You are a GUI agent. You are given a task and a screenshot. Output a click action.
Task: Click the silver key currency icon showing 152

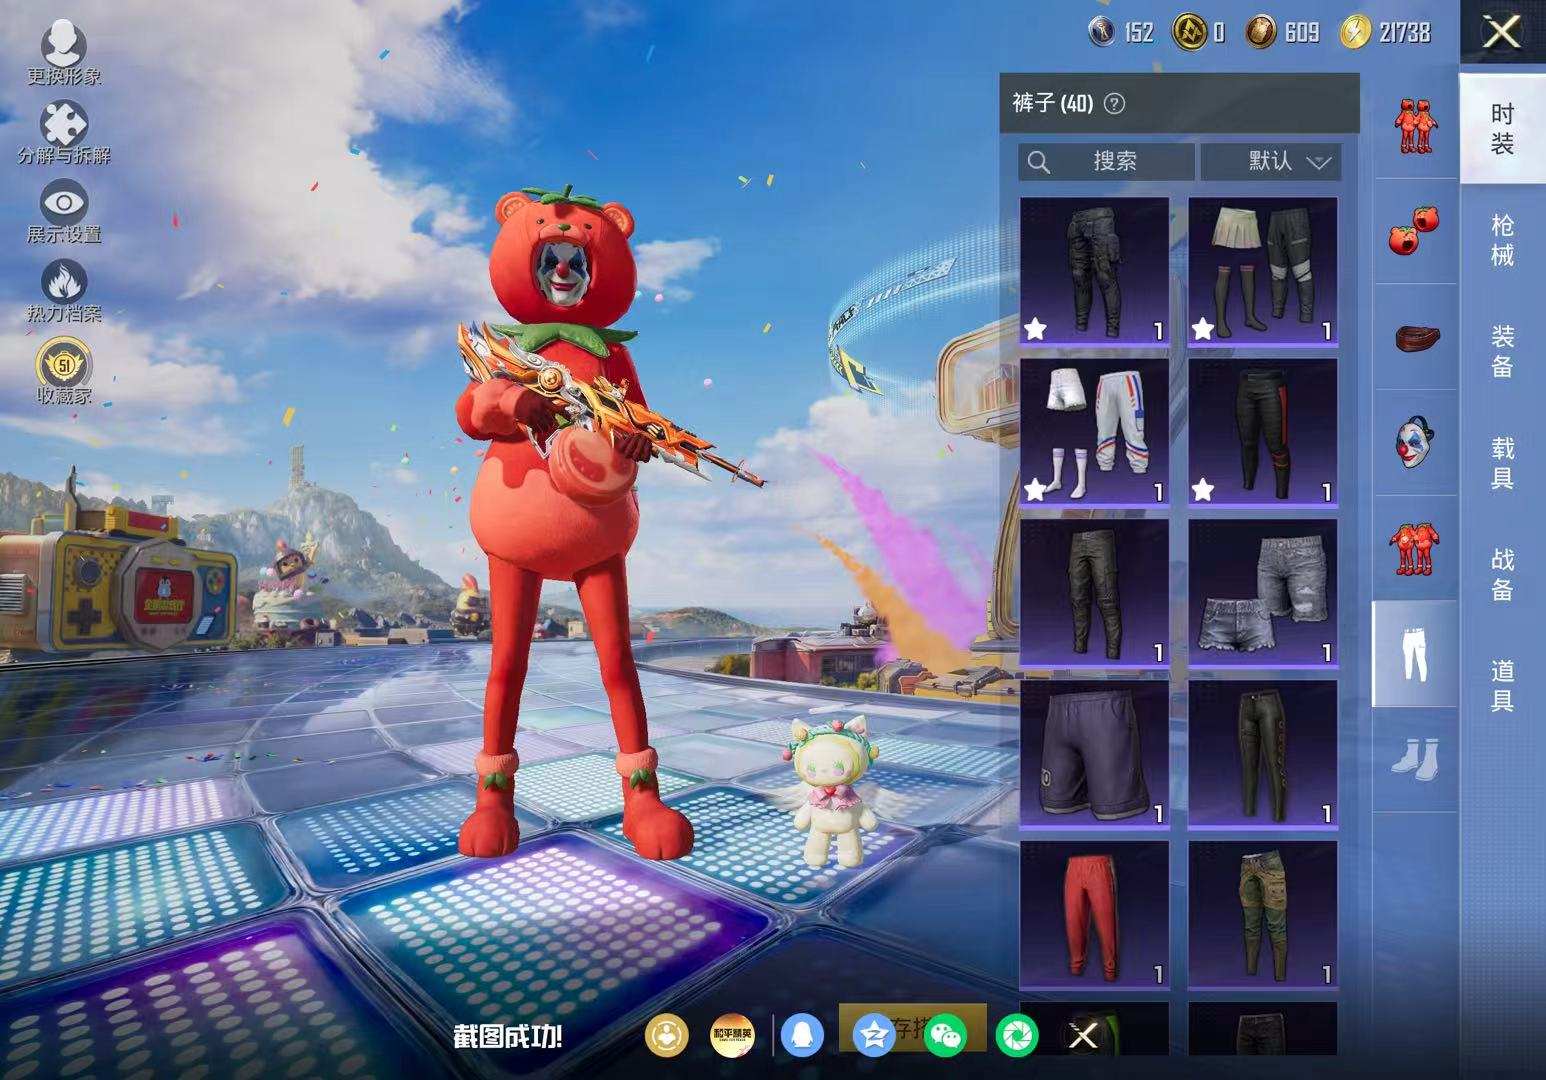1101,32
